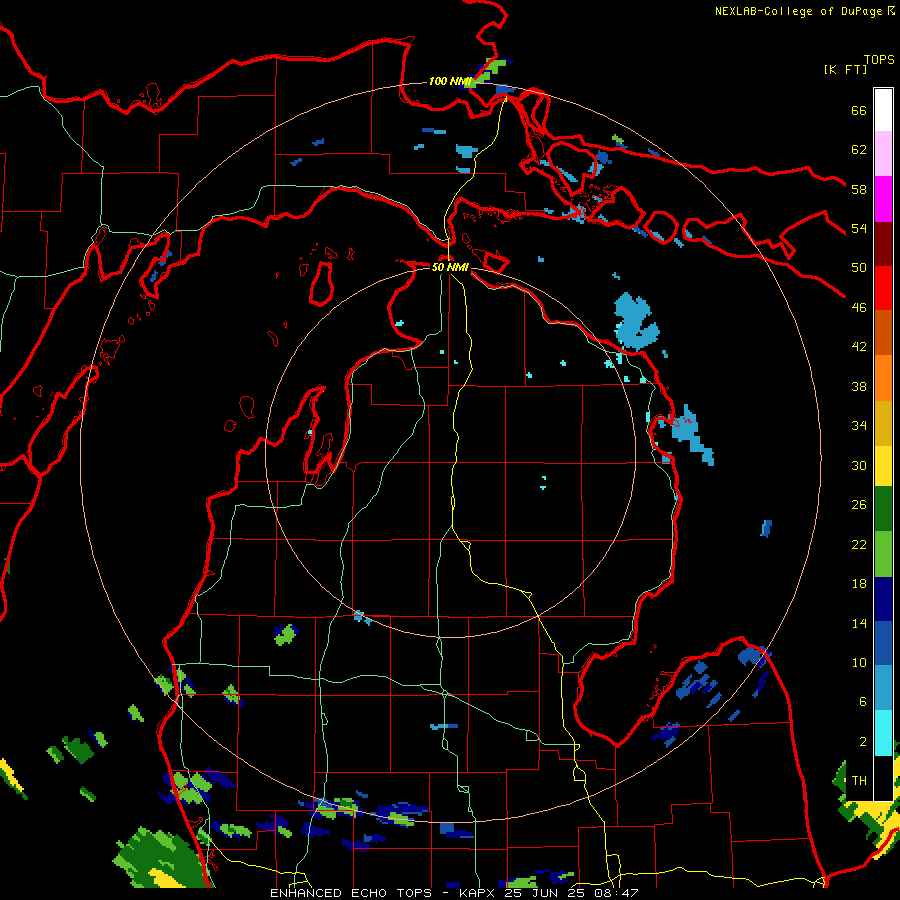Select the medium blue 10 kft legend color

tap(883, 644)
